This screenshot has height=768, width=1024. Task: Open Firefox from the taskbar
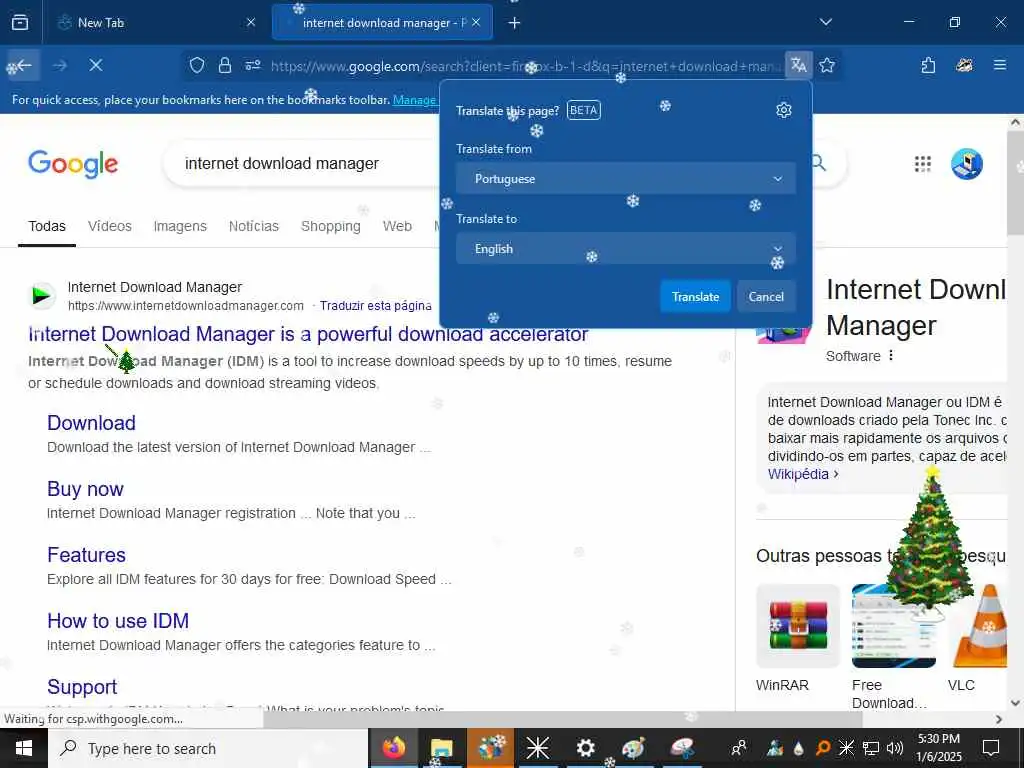click(x=394, y=748)
